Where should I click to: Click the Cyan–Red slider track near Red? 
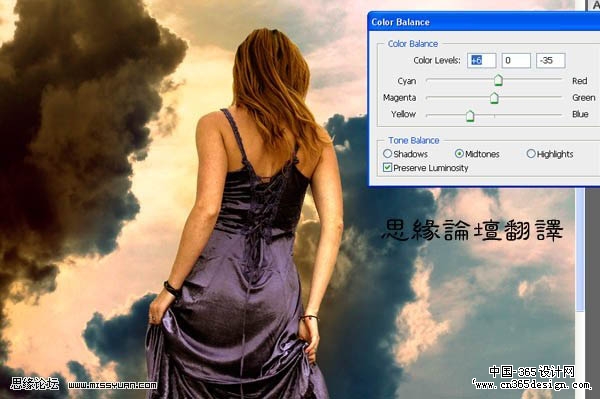pos(543,80)
